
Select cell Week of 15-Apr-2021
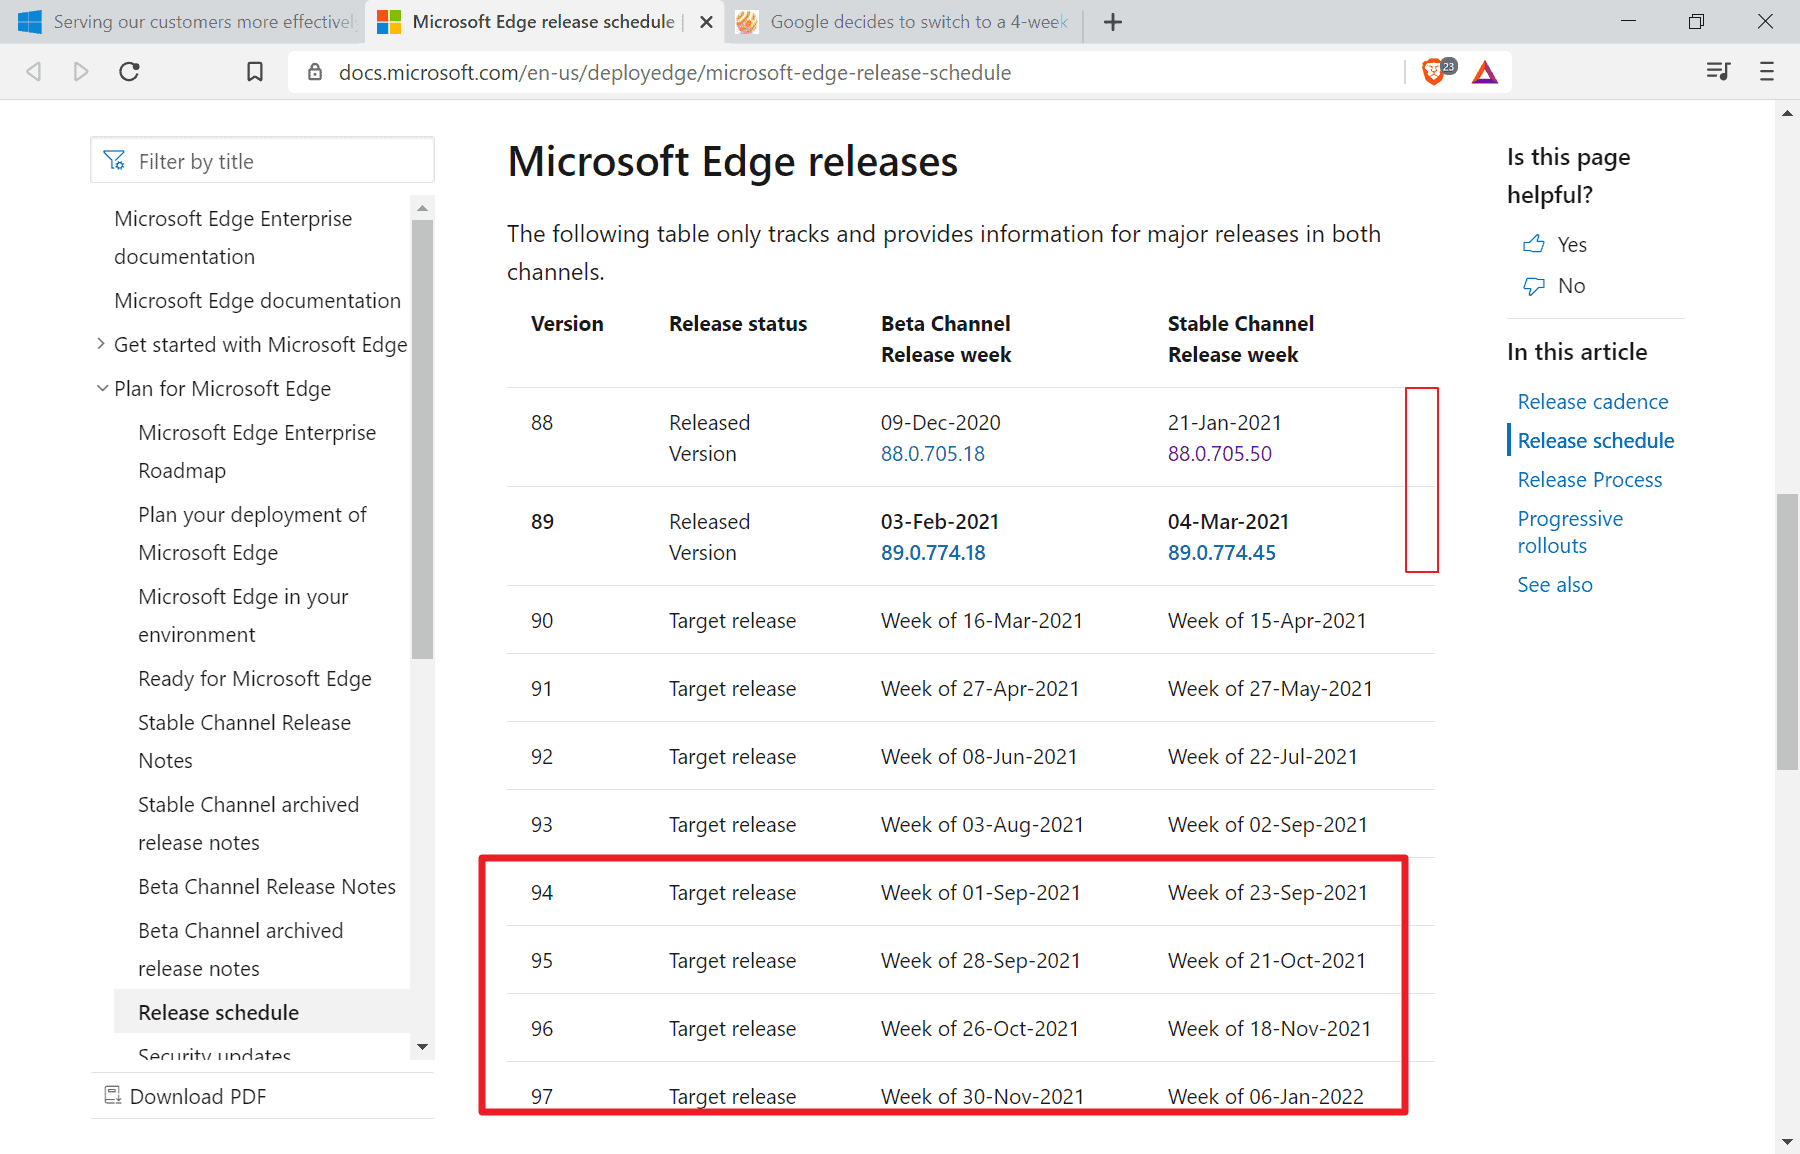pos(1266,621)
